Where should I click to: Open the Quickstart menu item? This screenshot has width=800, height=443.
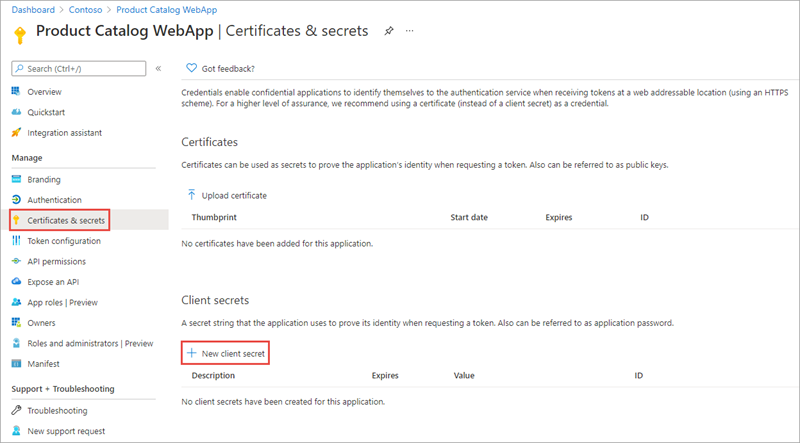click(x=46, y=112)
